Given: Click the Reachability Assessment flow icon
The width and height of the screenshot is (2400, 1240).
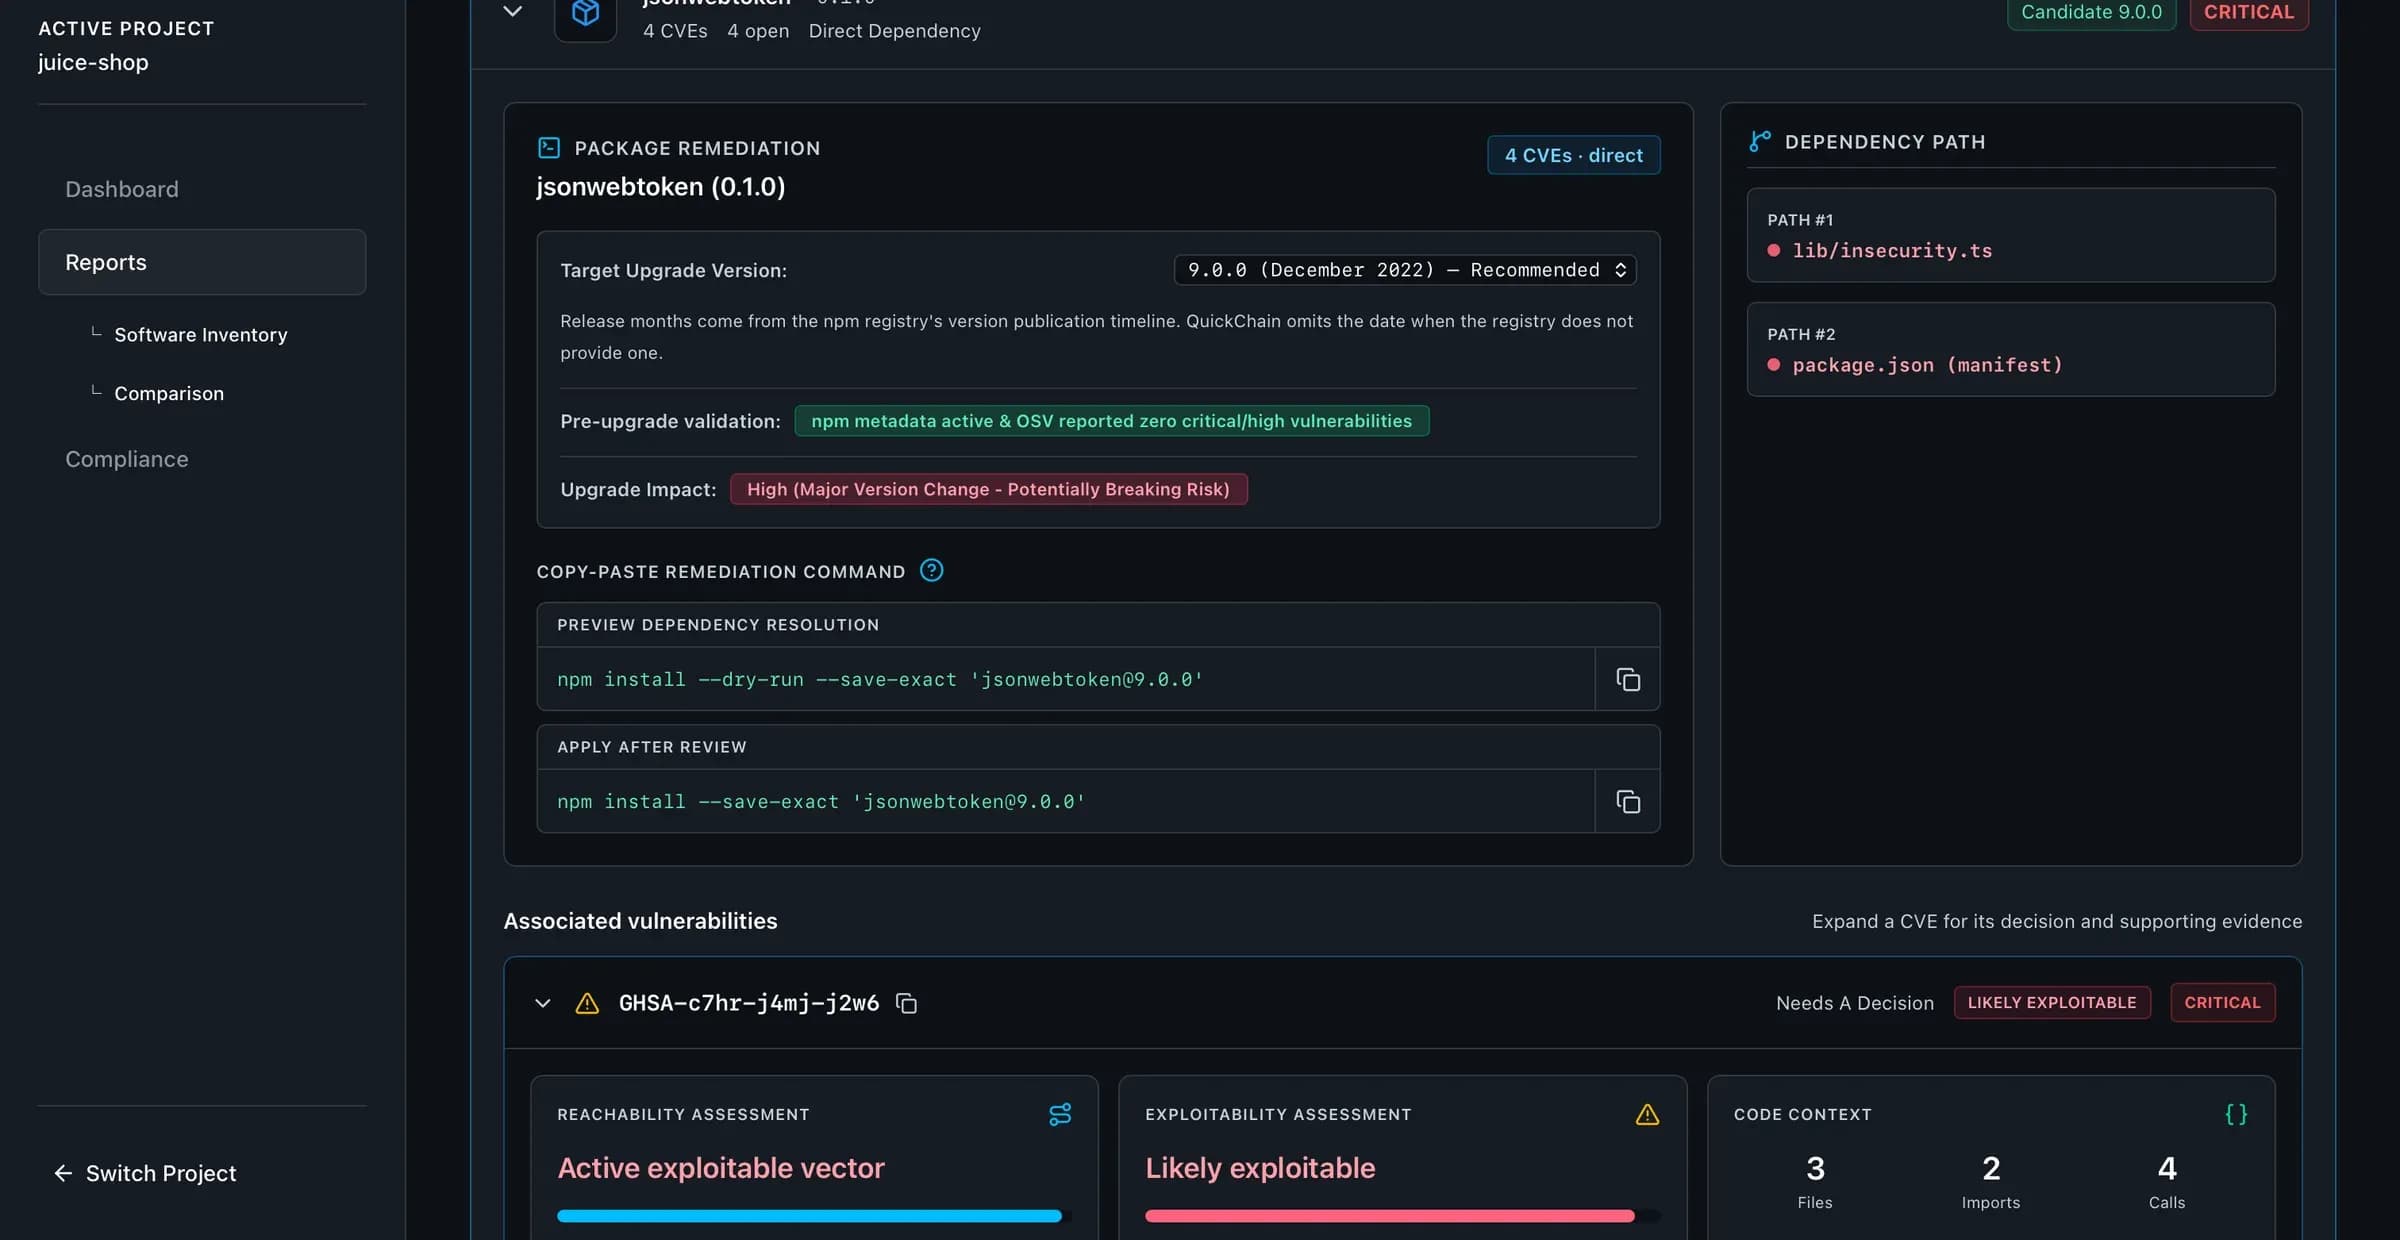Looking at the screenshot, I should [x=1060, y=1114].
